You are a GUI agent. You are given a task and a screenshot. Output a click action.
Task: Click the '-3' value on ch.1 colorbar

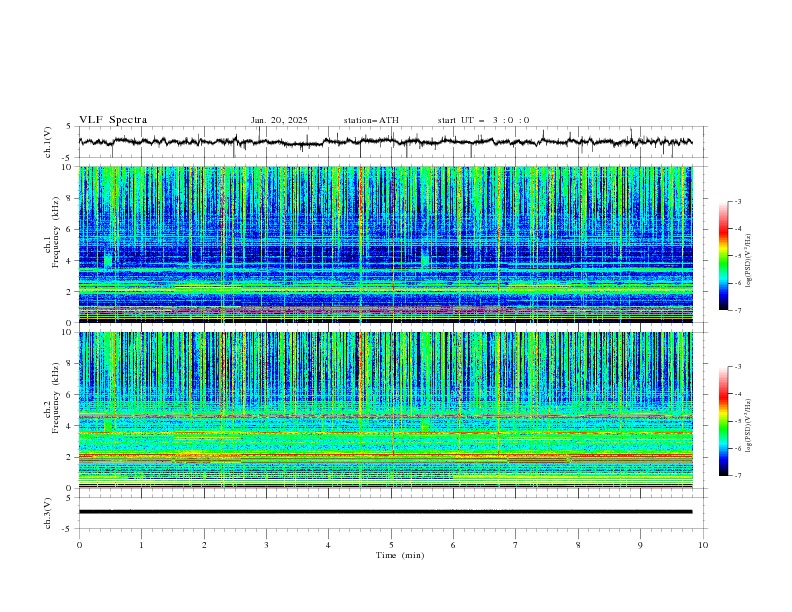point(737,201)
